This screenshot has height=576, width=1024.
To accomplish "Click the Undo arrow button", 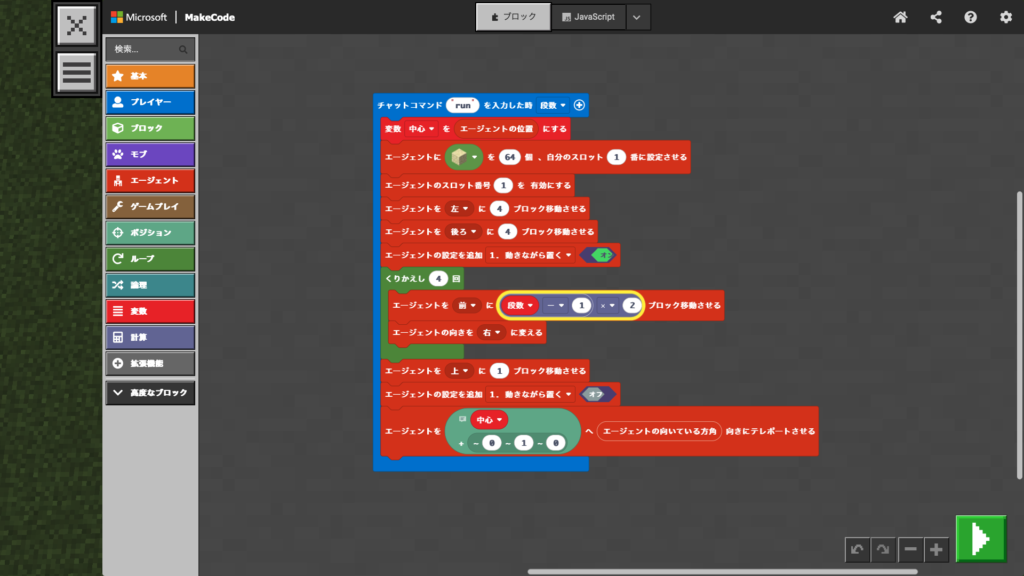I will [856, 549].
